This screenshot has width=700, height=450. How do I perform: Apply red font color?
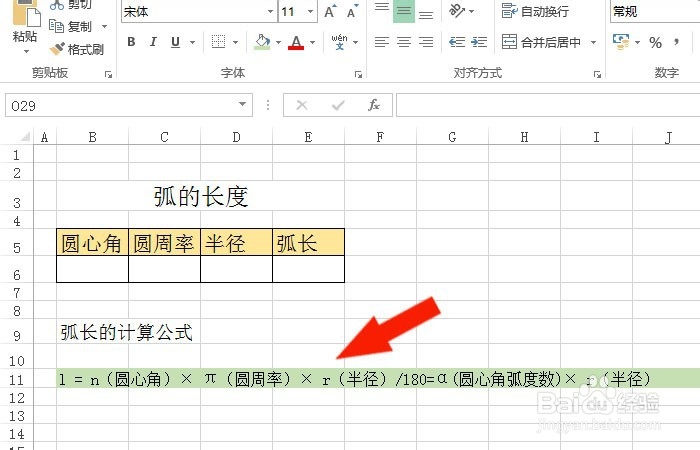pos(296,42)
